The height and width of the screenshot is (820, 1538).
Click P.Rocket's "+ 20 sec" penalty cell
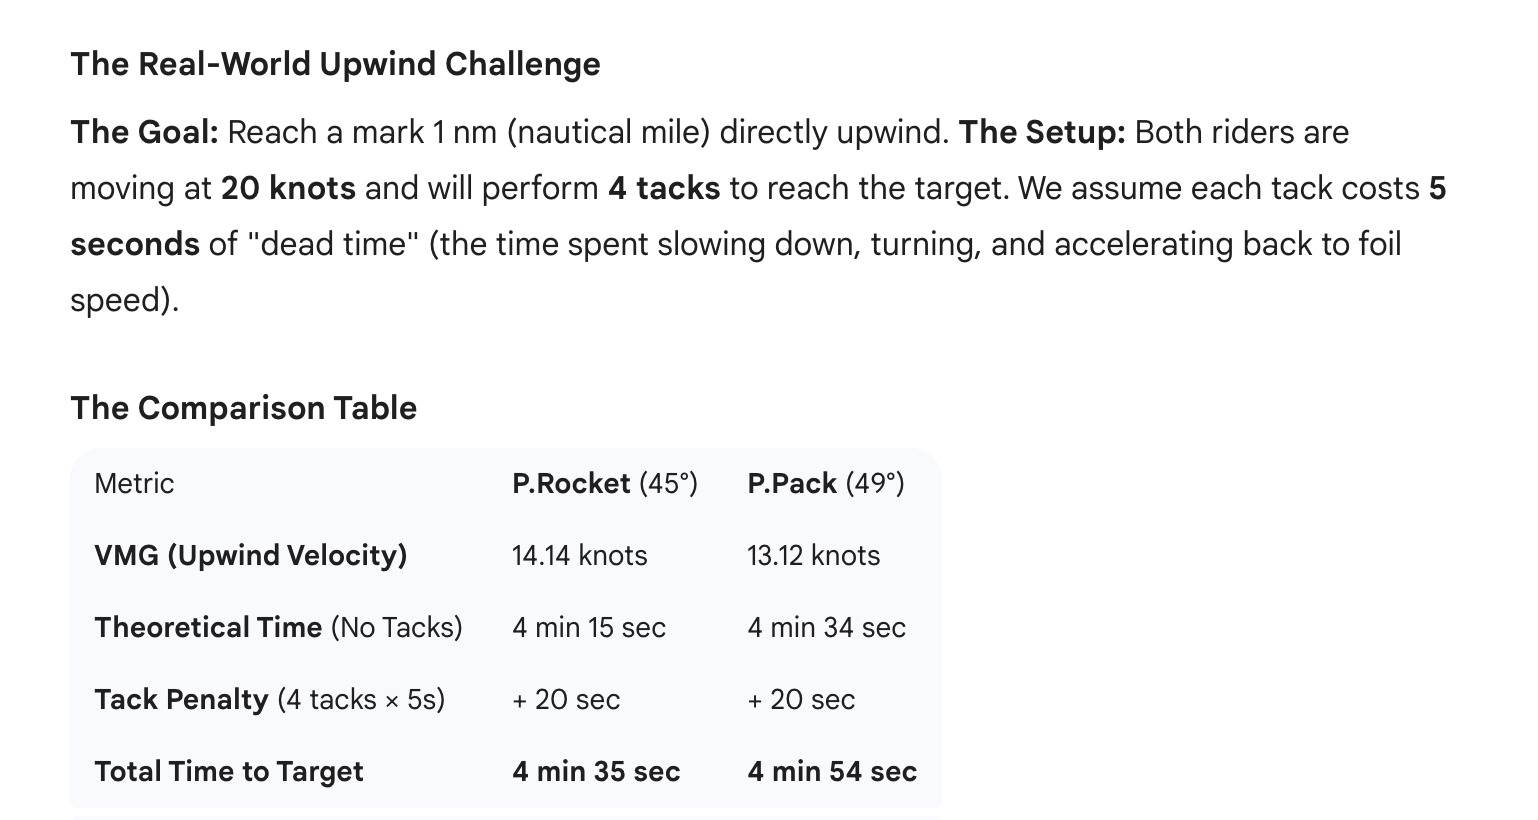[x=565, y=700]
